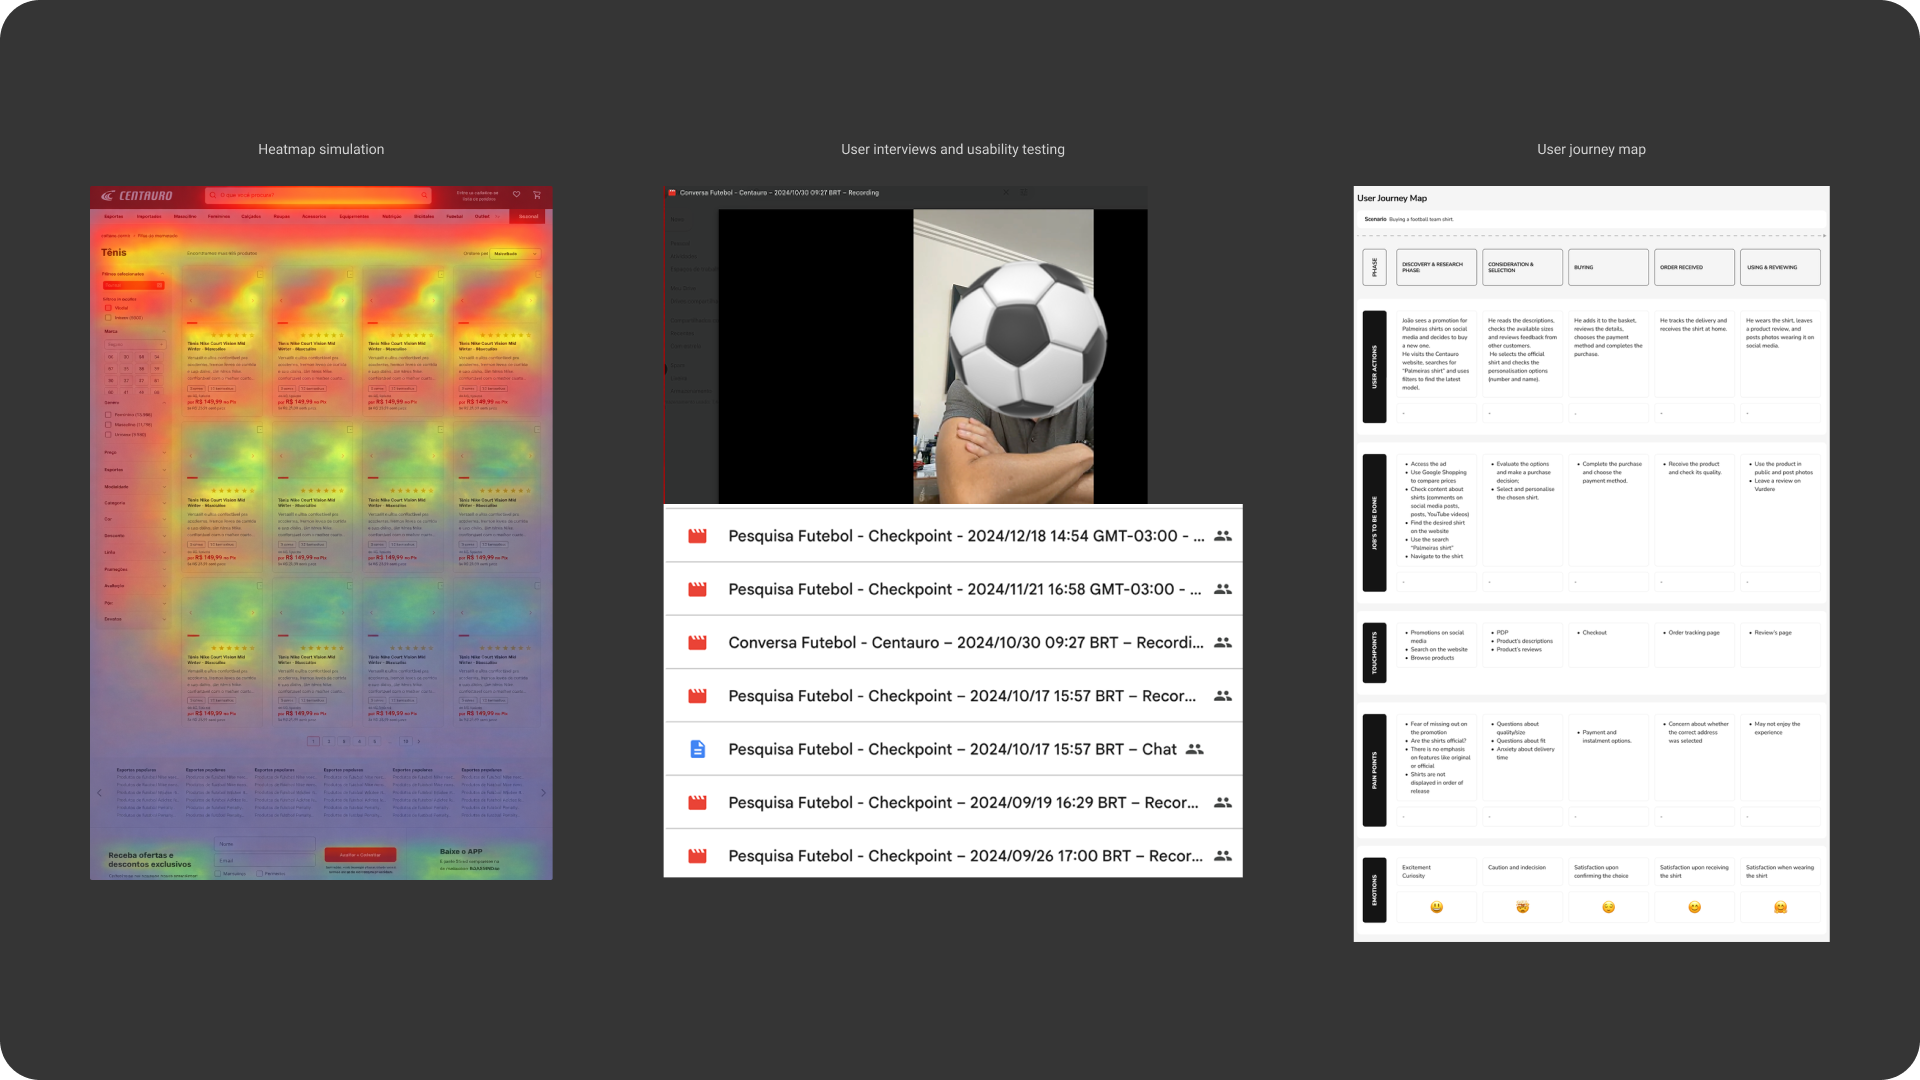
Task: Check the first Gênero filter checkbox
Action: pyautogui.click(x=108, y=414)
